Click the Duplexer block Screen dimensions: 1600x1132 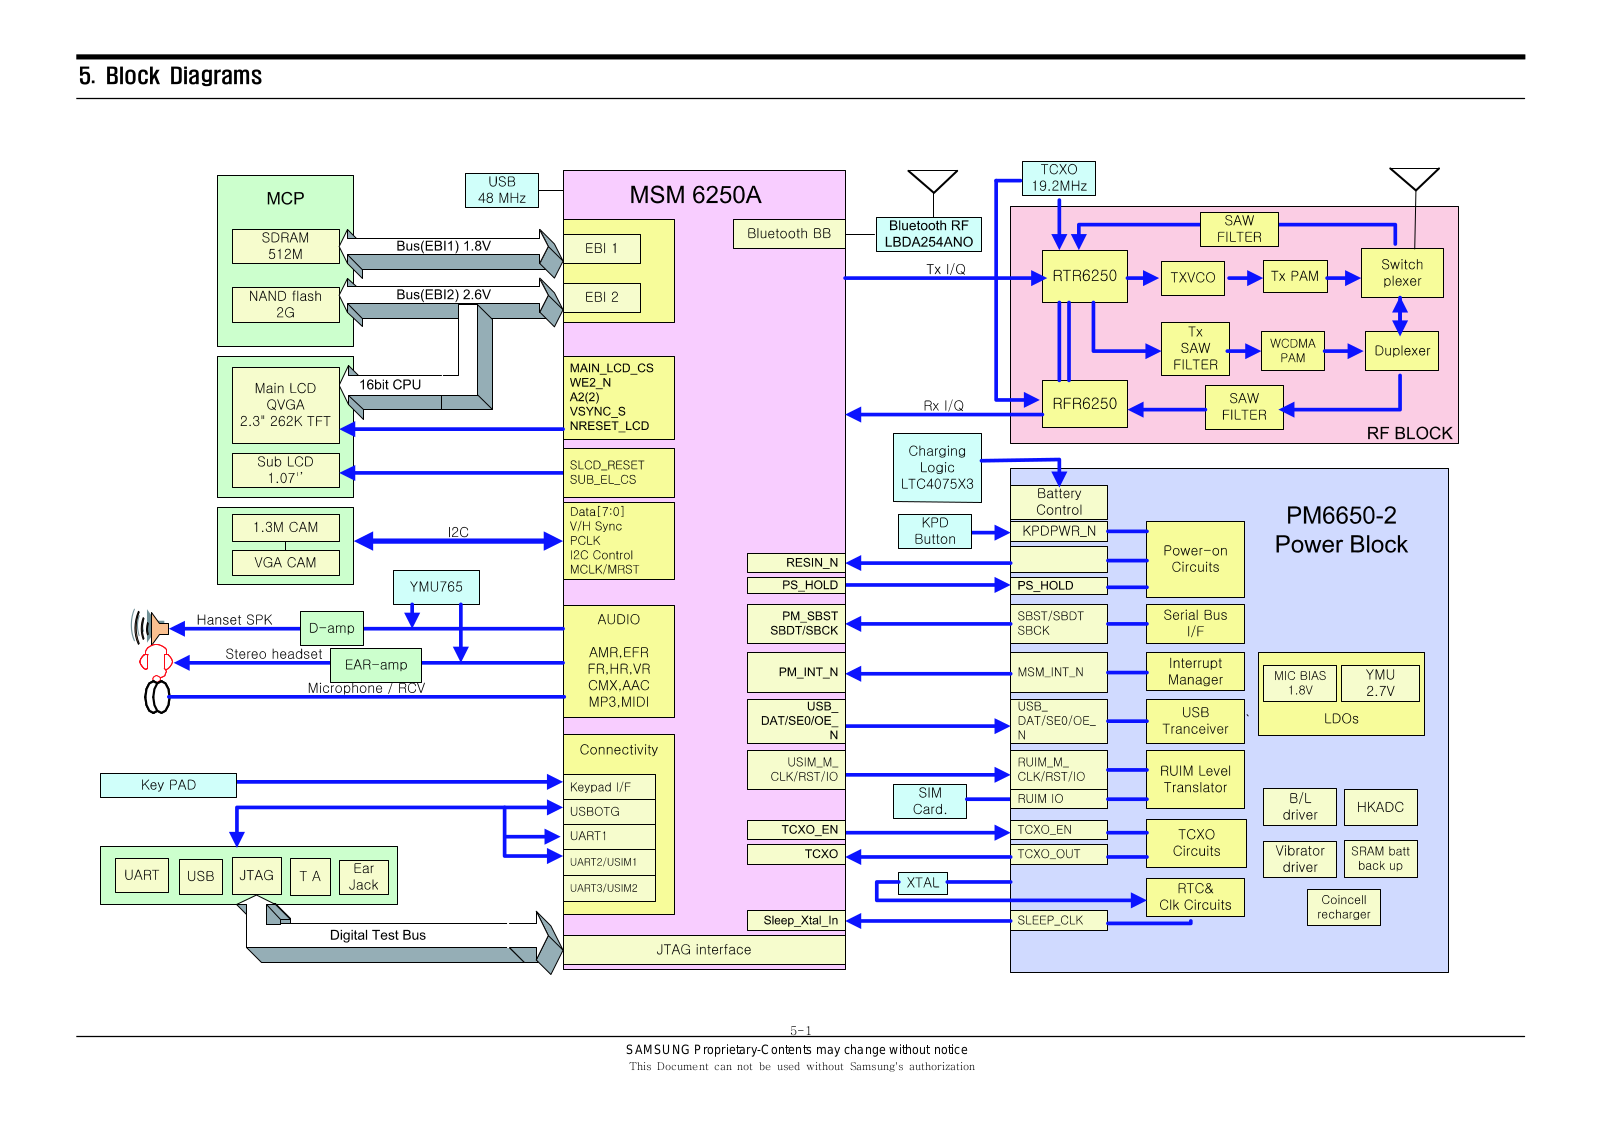coord(1402,351)
